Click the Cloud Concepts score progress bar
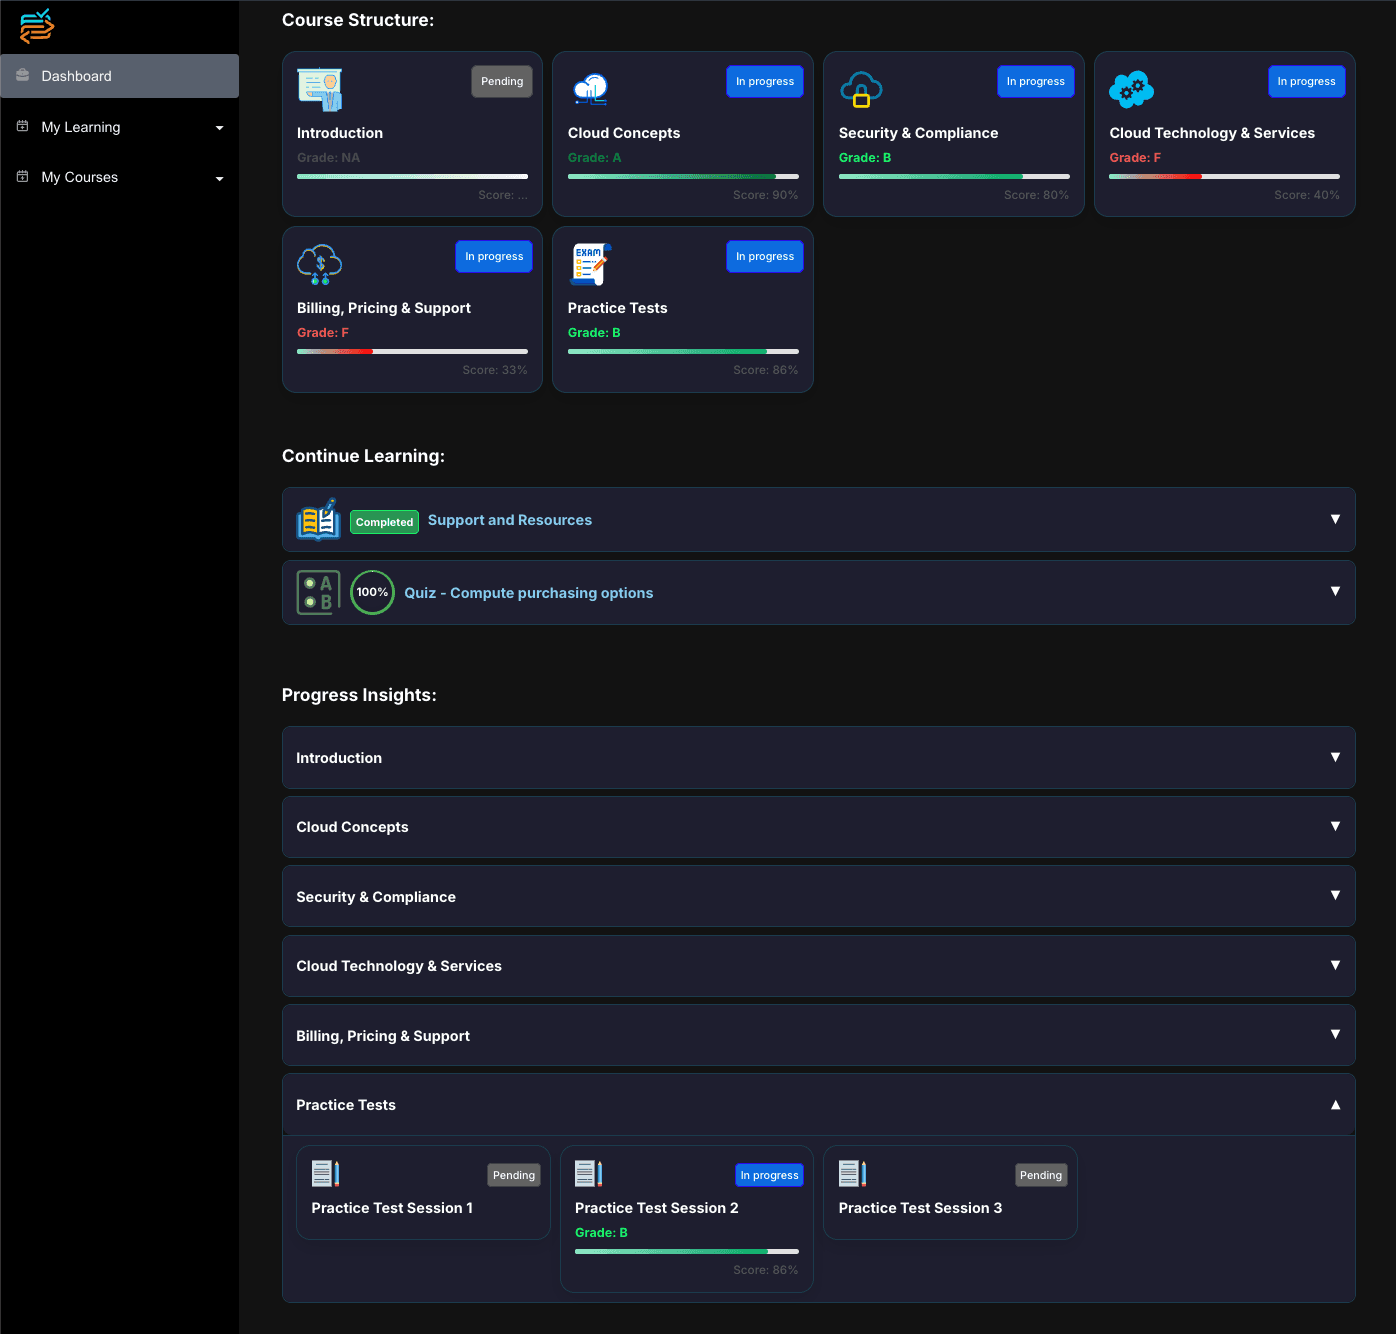 (x=683, y=176)
